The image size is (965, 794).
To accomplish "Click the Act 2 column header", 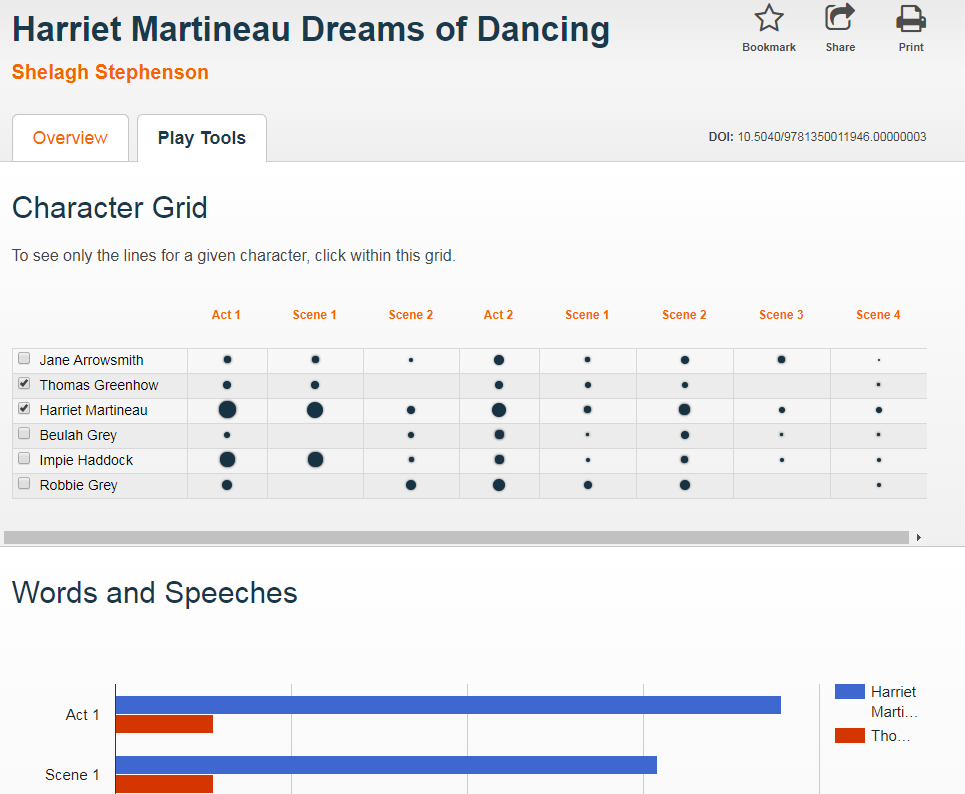I will (498, 315).
